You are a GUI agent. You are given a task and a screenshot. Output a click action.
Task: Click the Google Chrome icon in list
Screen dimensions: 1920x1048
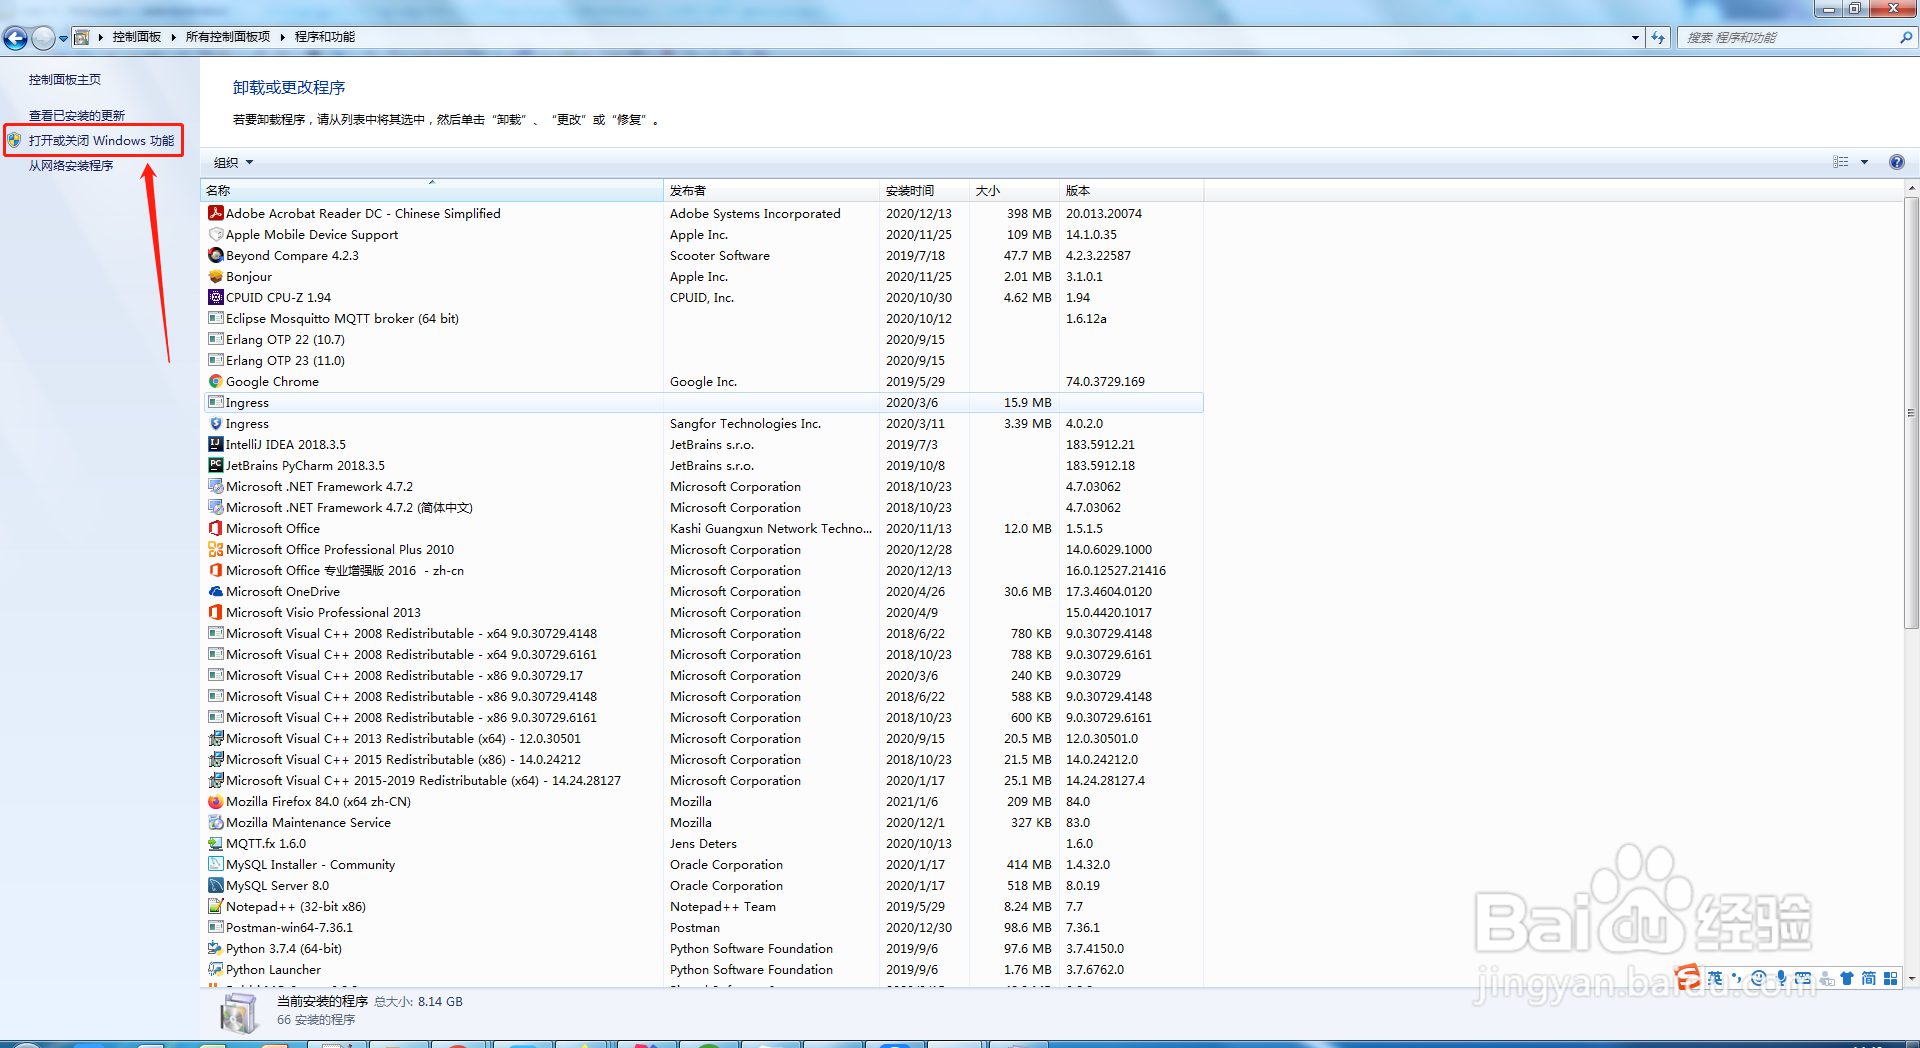tap(215, 381)
